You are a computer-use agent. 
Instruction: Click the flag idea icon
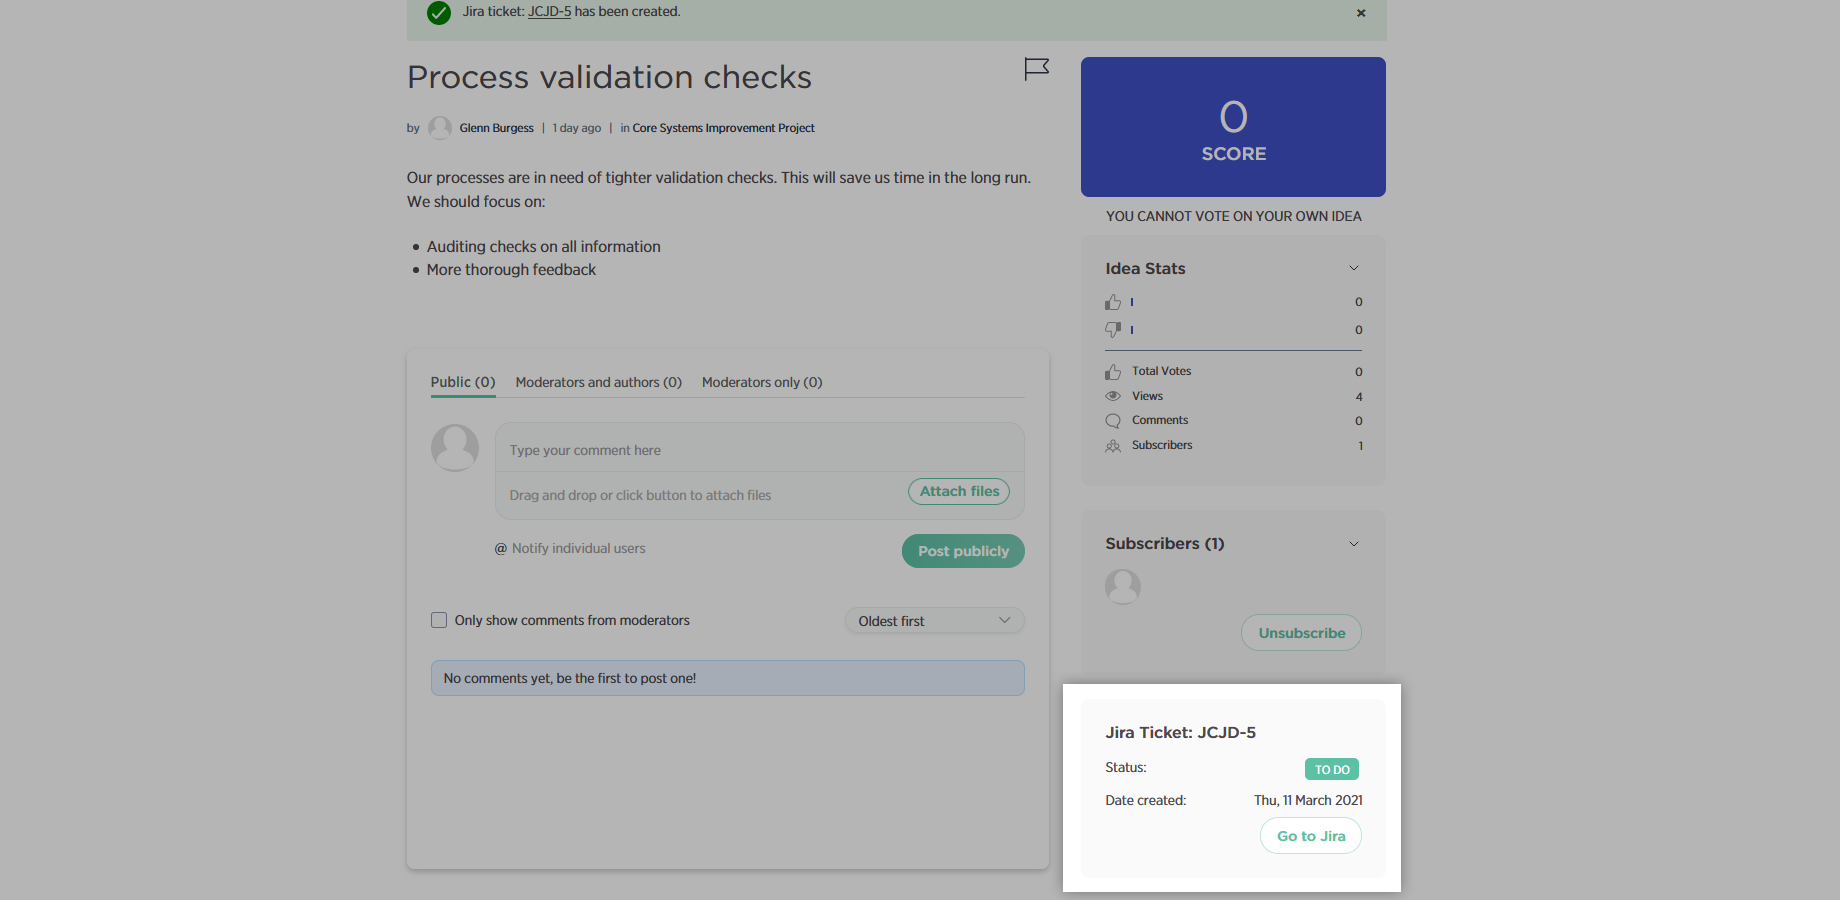pyautogui.click(x=1036, y=69)
